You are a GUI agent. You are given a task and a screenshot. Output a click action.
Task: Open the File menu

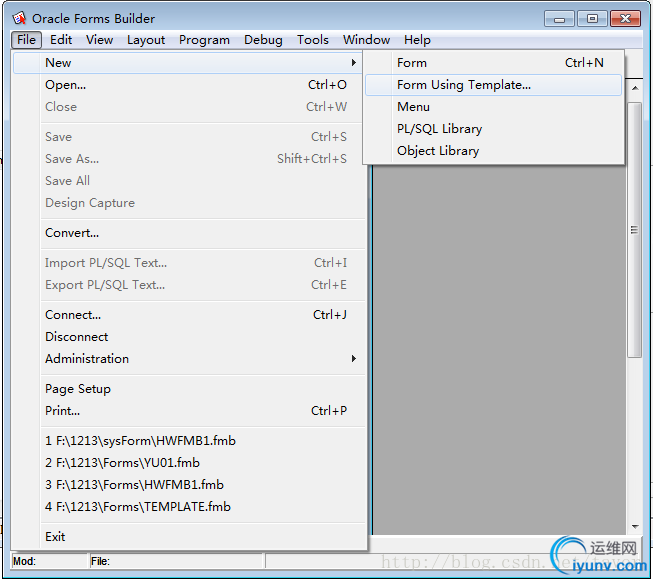pyautogui.click(x=26, y=40)
